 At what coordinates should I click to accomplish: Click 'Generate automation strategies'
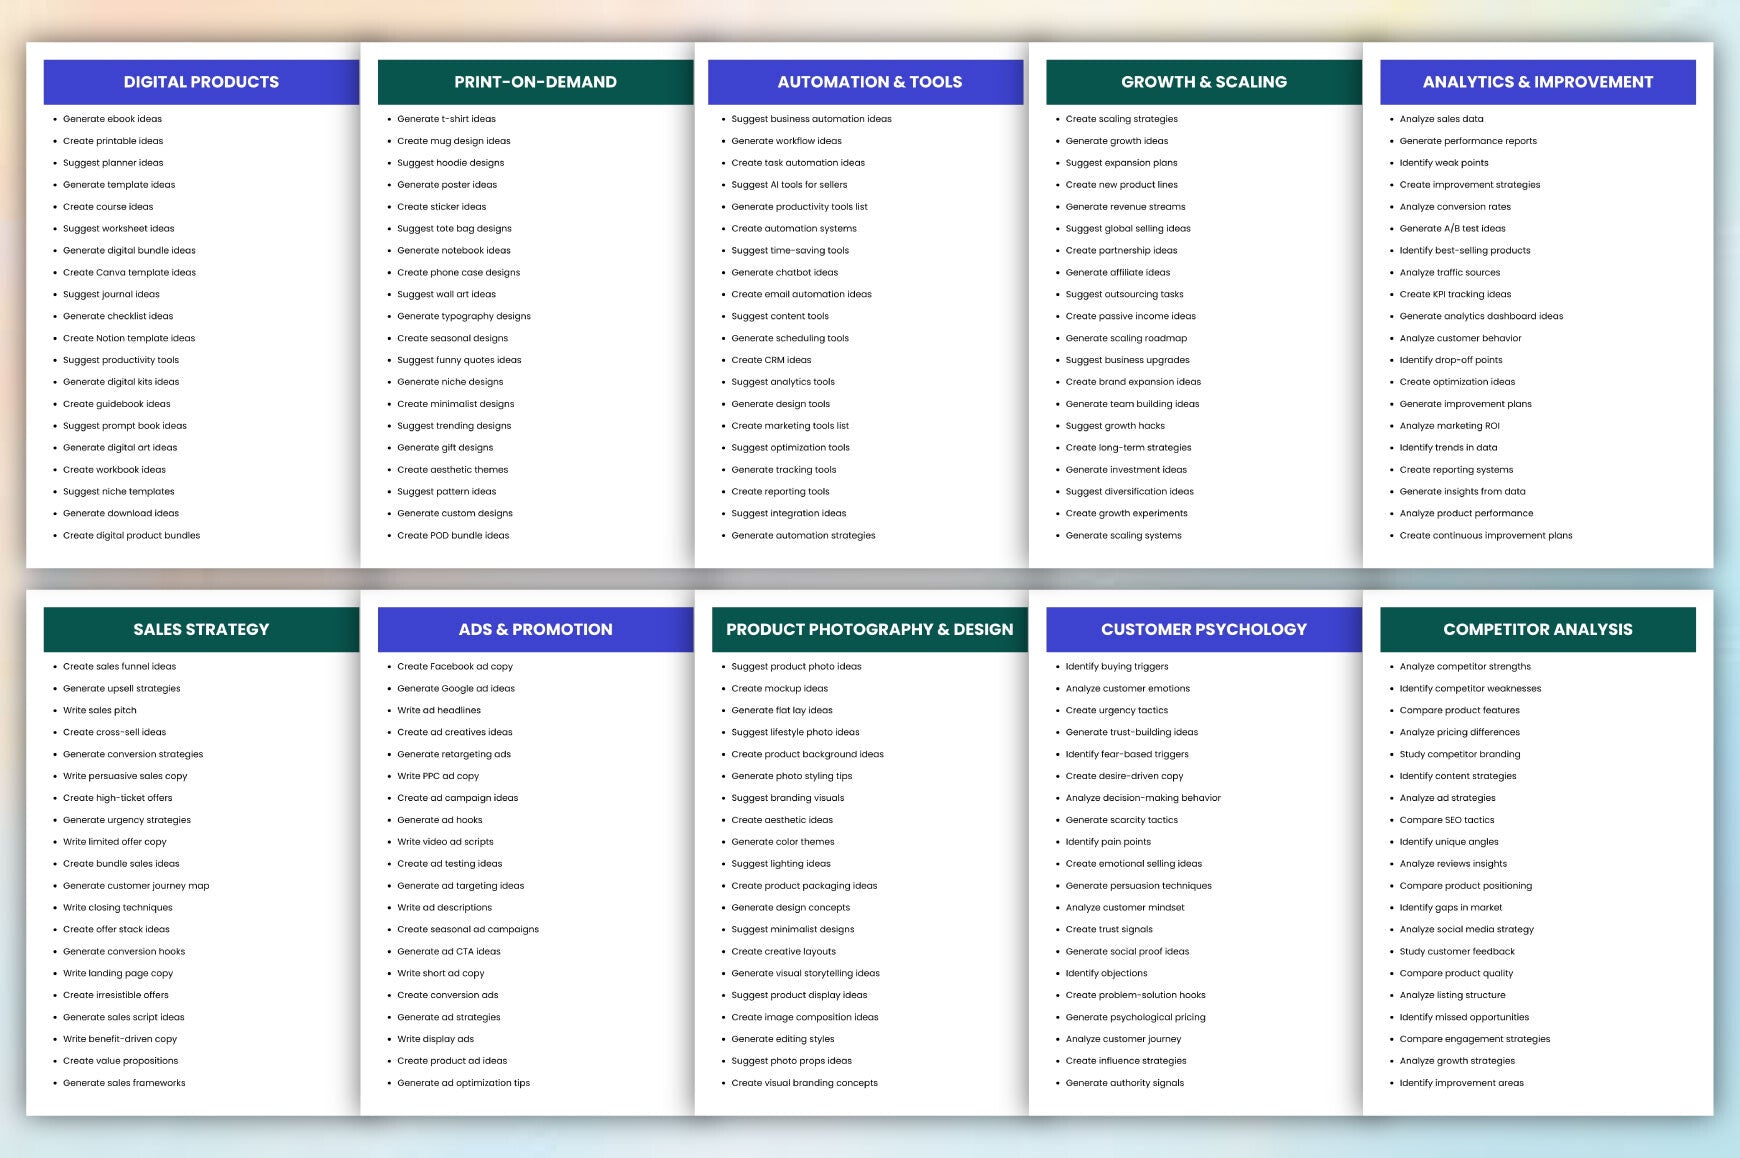[x=803, y=535]
